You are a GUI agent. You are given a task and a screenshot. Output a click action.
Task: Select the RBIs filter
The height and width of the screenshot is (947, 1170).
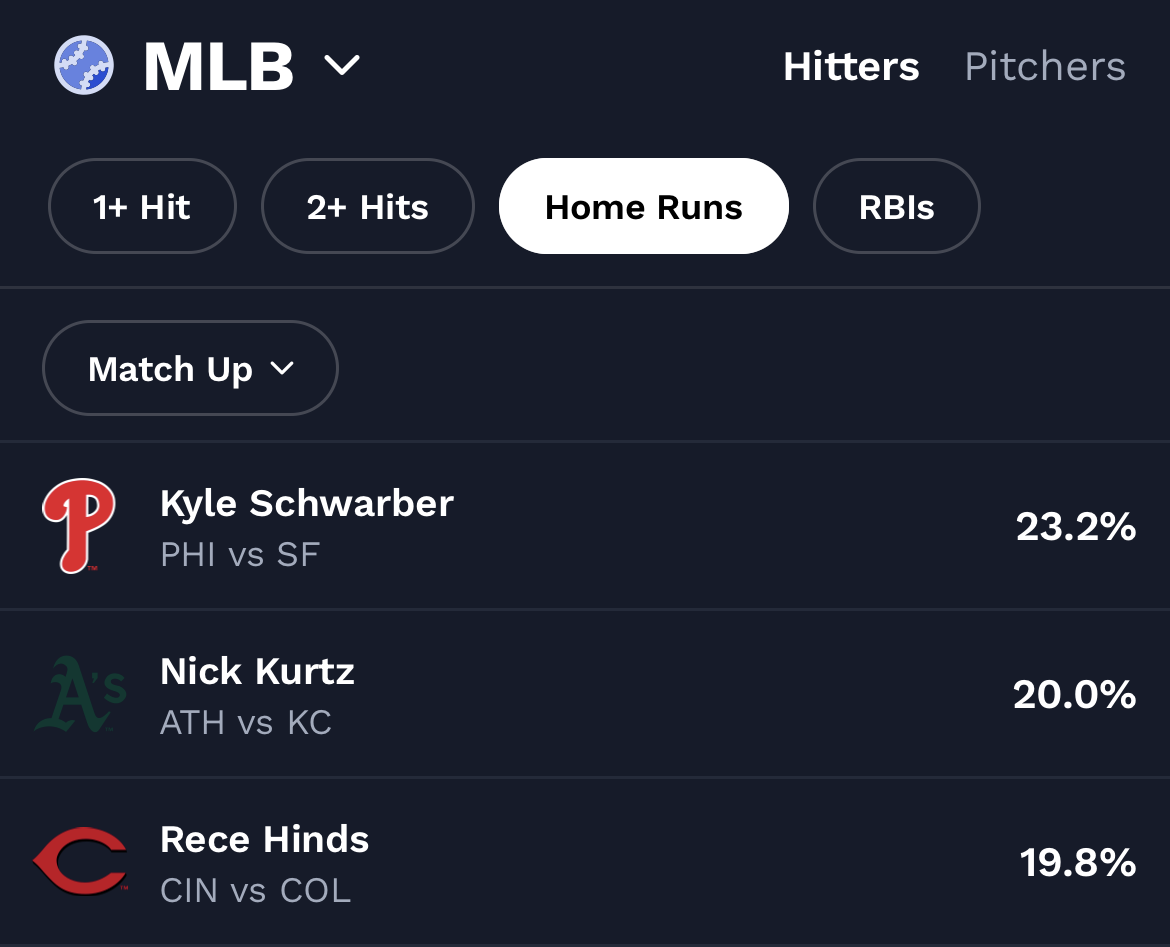coord(896,207)
